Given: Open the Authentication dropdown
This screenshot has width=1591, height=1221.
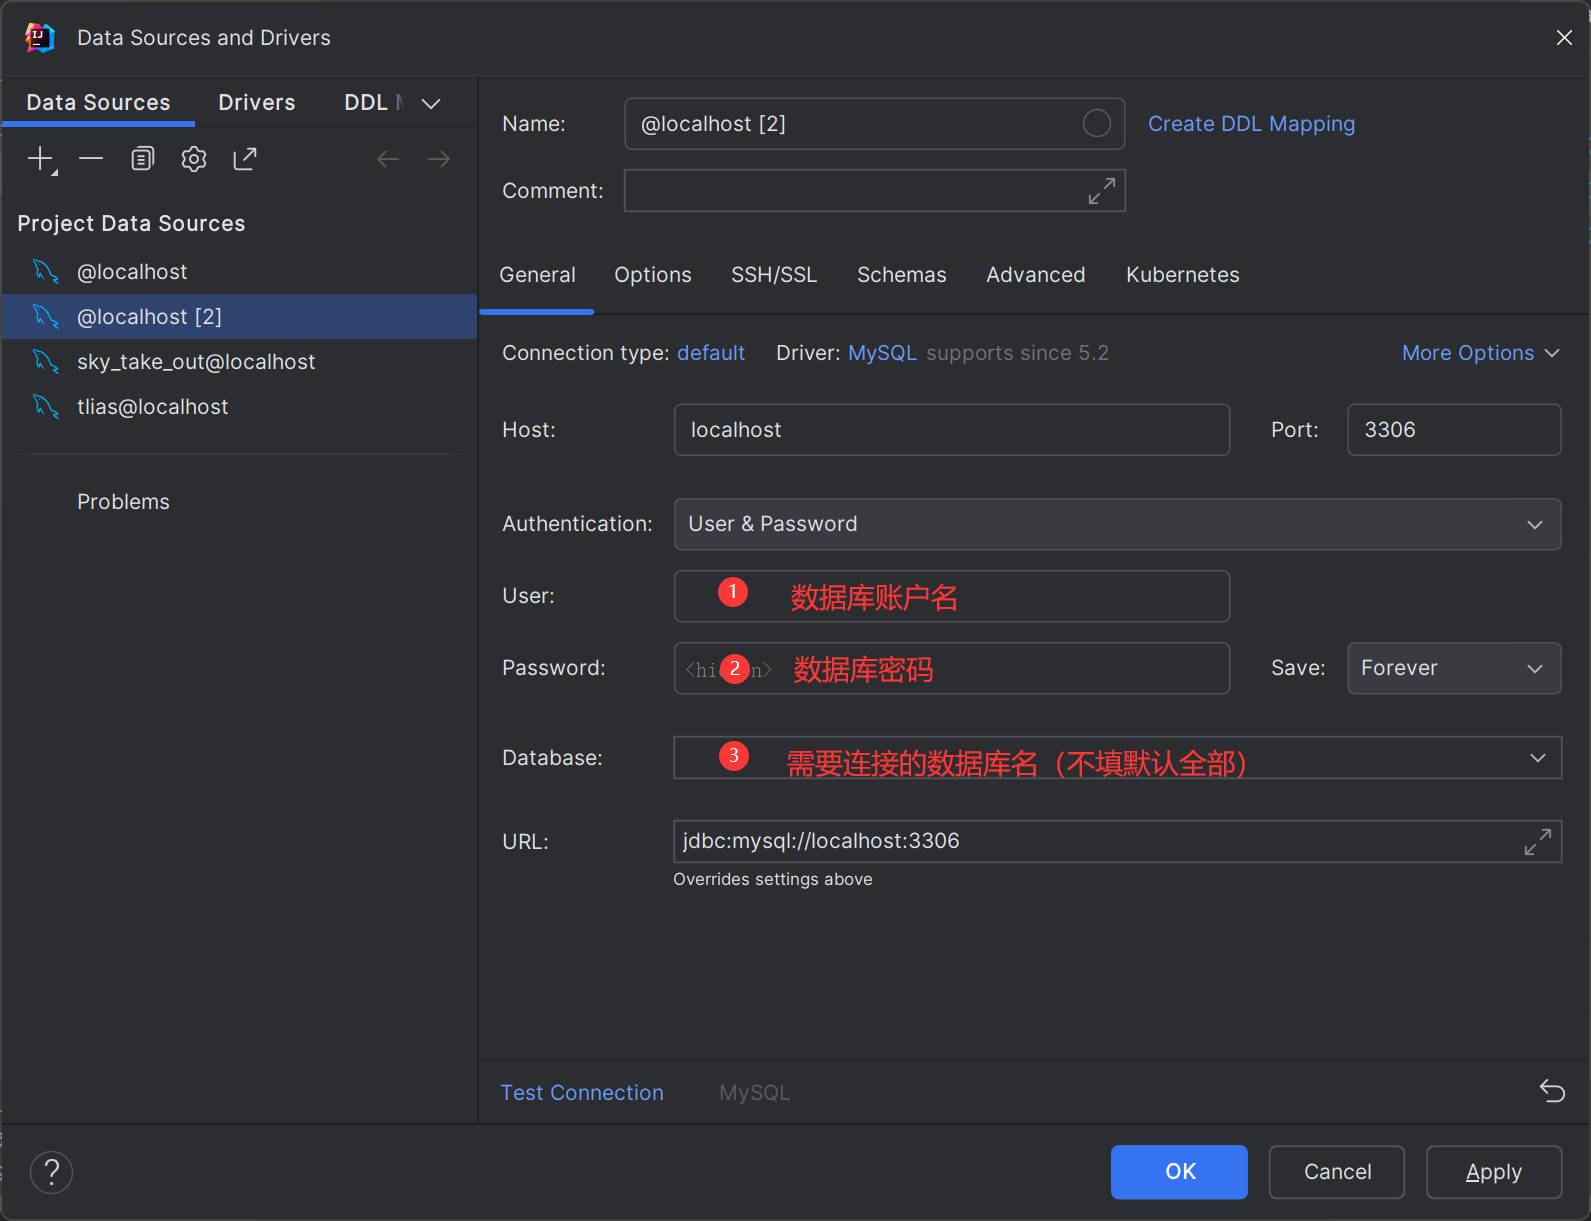Looking at the screenshot, I should tap(1118, 524).
